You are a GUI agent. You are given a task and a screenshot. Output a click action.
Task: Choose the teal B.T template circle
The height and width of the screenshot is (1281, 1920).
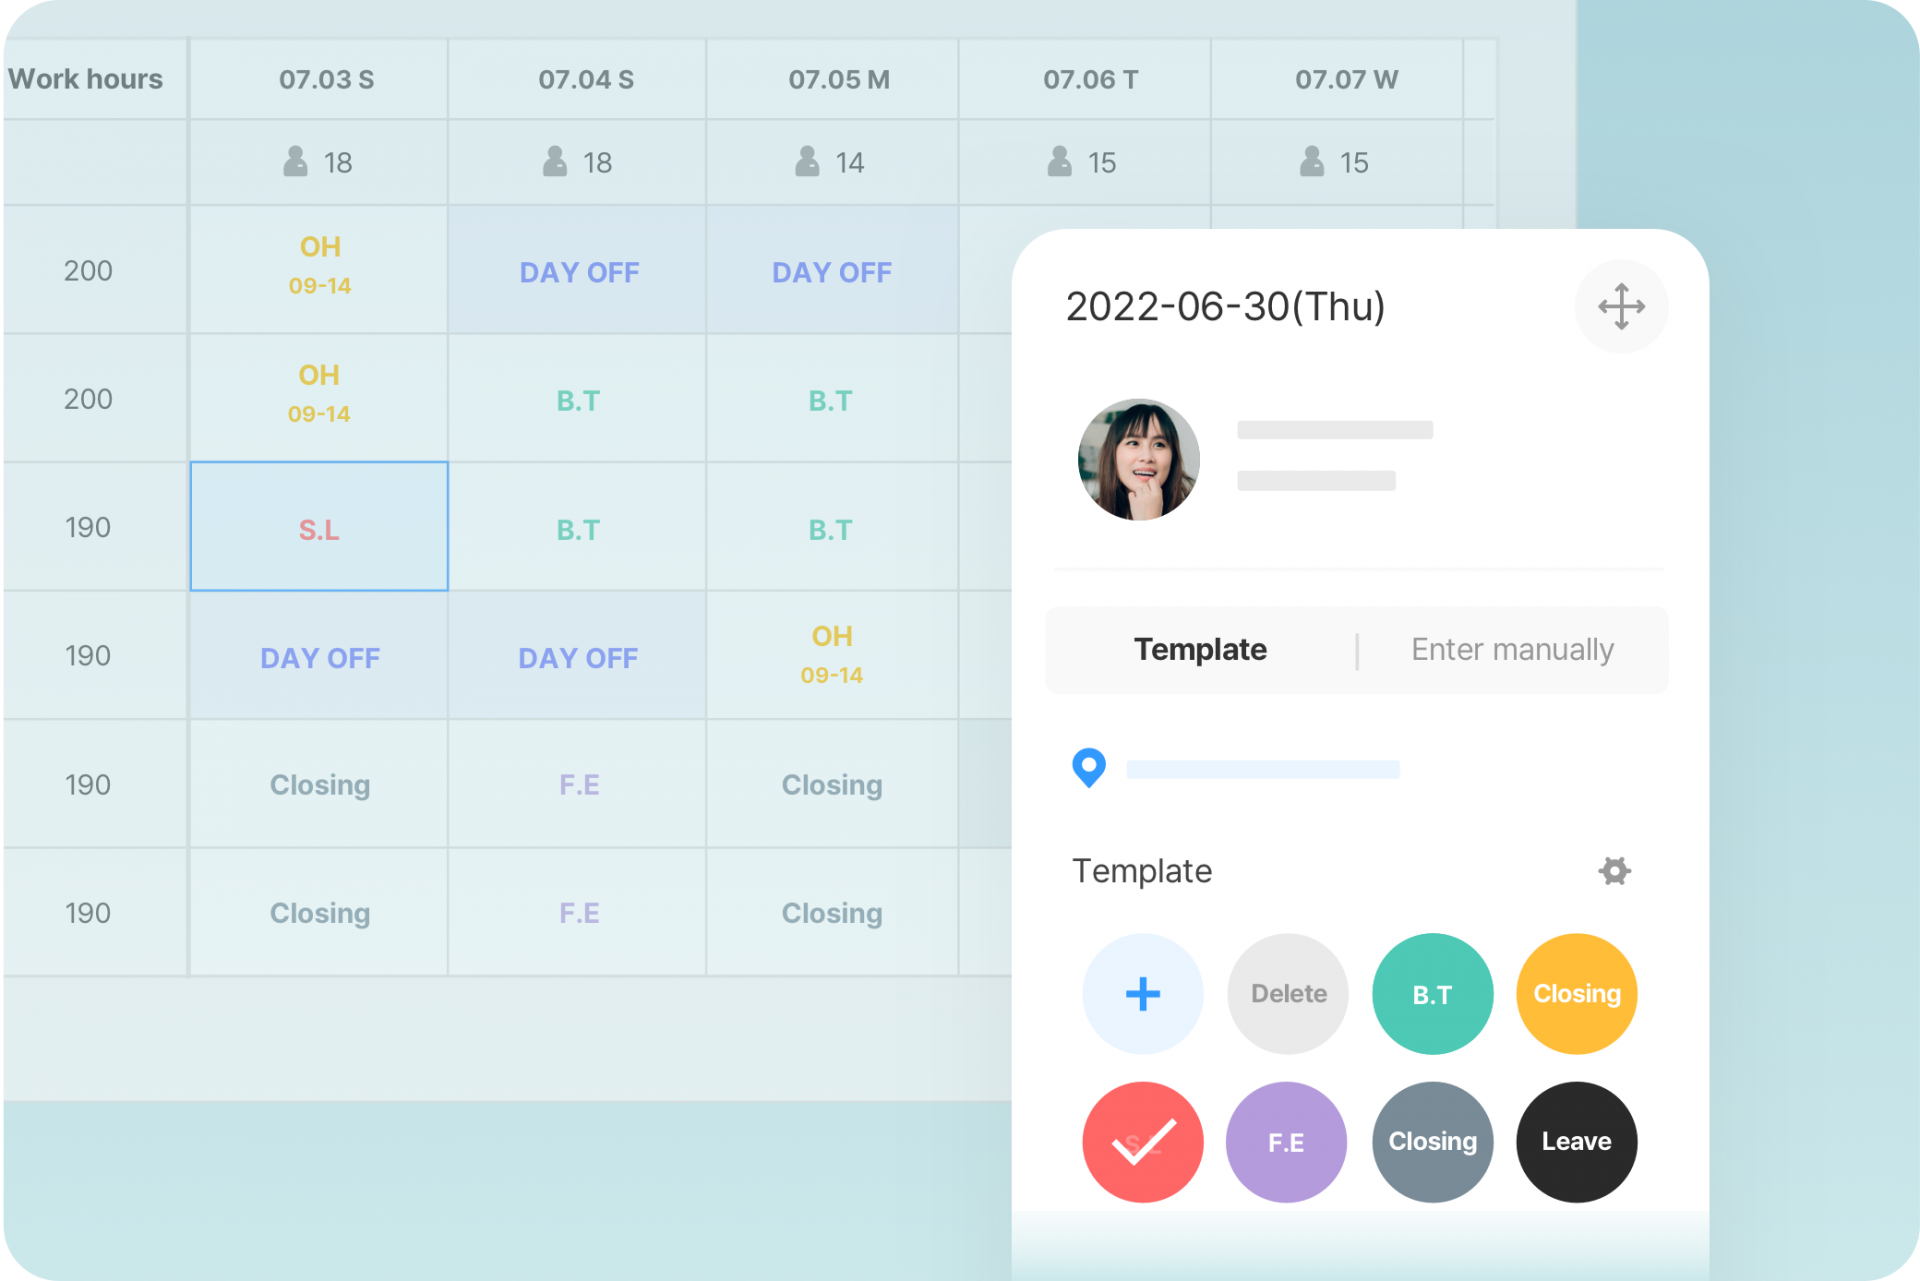1432,994
